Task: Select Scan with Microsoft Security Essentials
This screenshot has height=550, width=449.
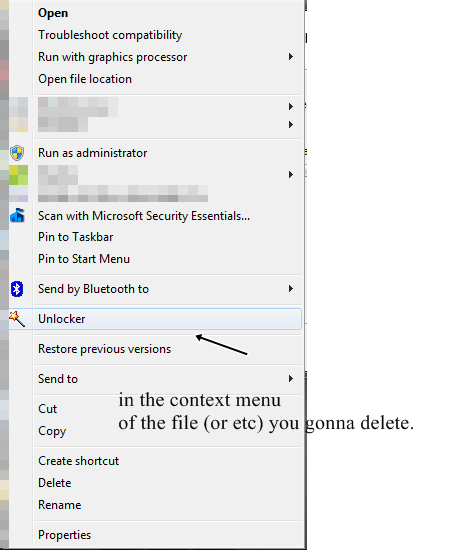Action: tap(144, 216)
